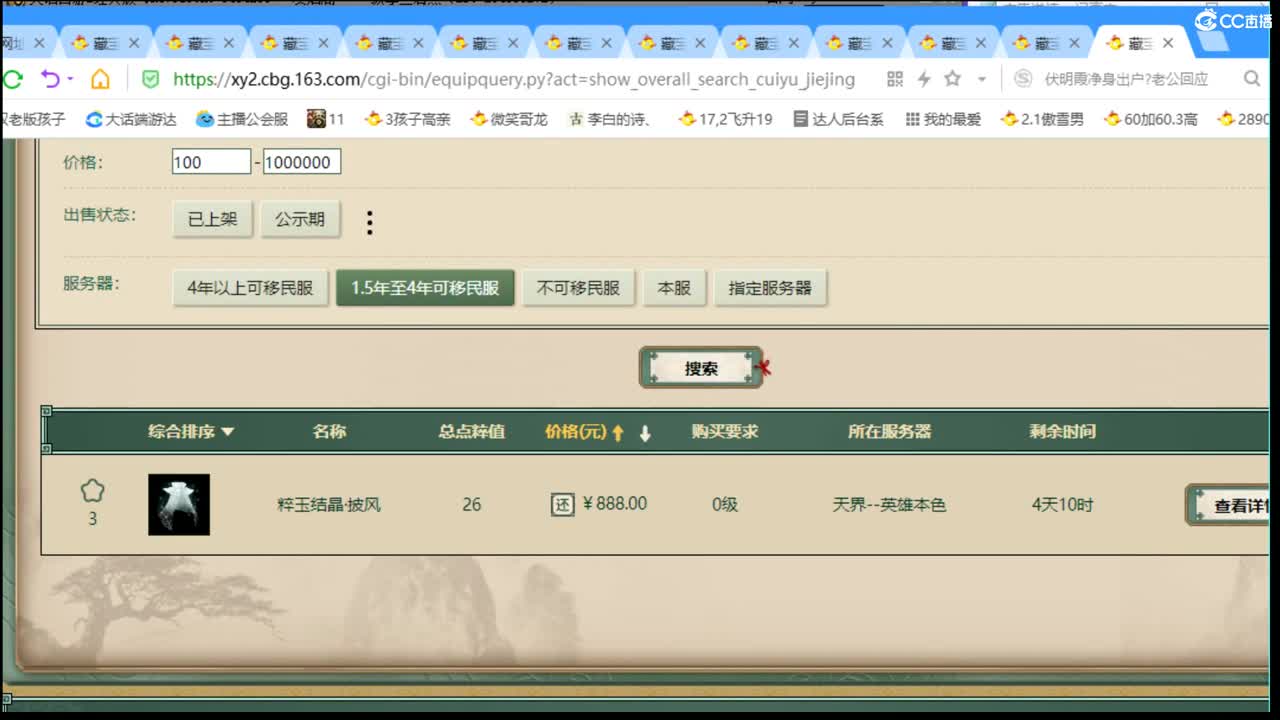
Task: Click the minimum price input showing 100
Action: point(210,161)
